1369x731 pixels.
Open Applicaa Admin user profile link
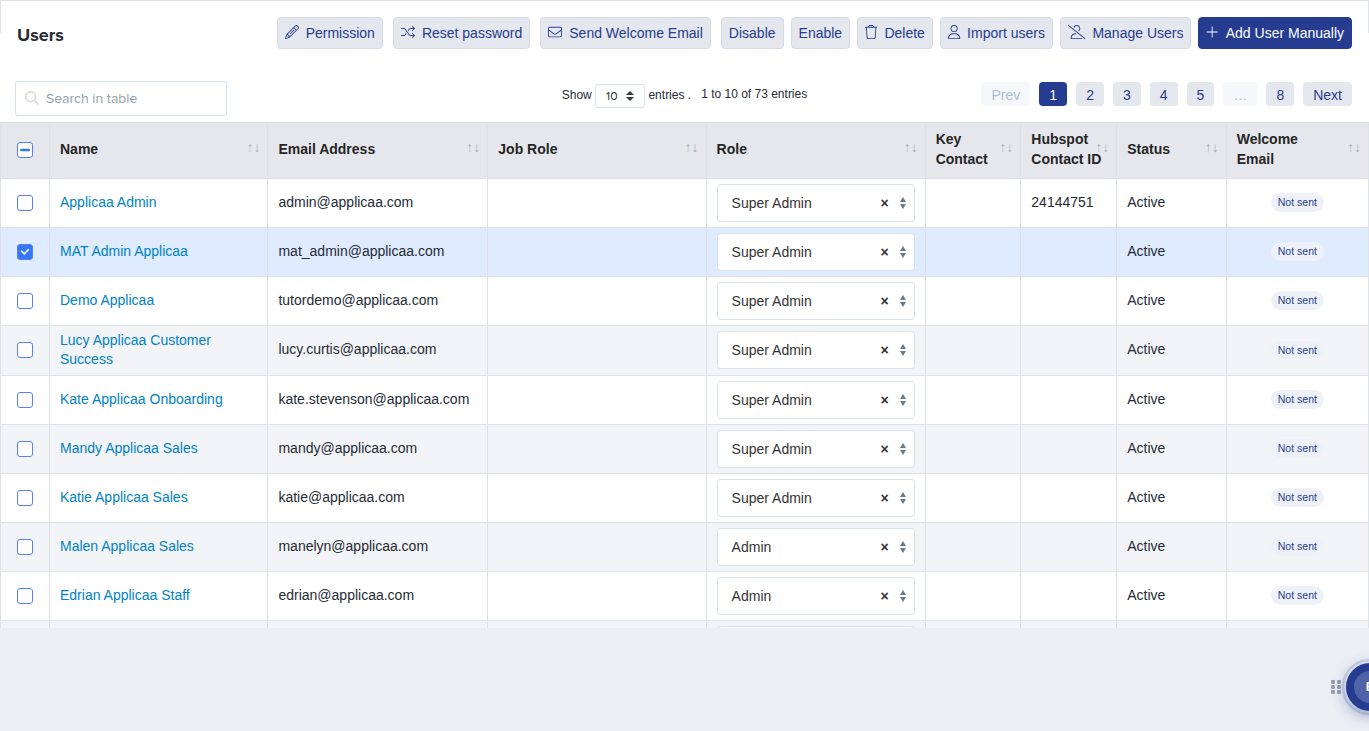click(x=108, y=202)
